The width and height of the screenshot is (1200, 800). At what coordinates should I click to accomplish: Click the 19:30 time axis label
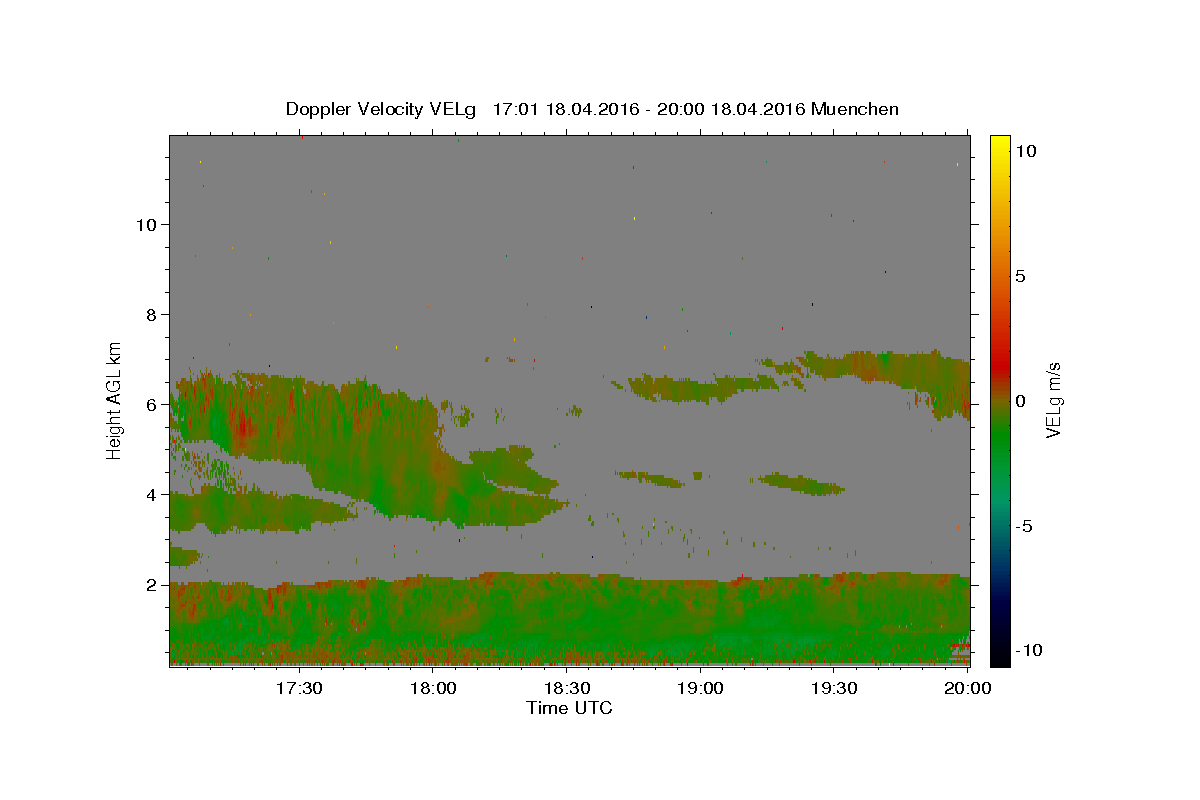coord(834,688)
